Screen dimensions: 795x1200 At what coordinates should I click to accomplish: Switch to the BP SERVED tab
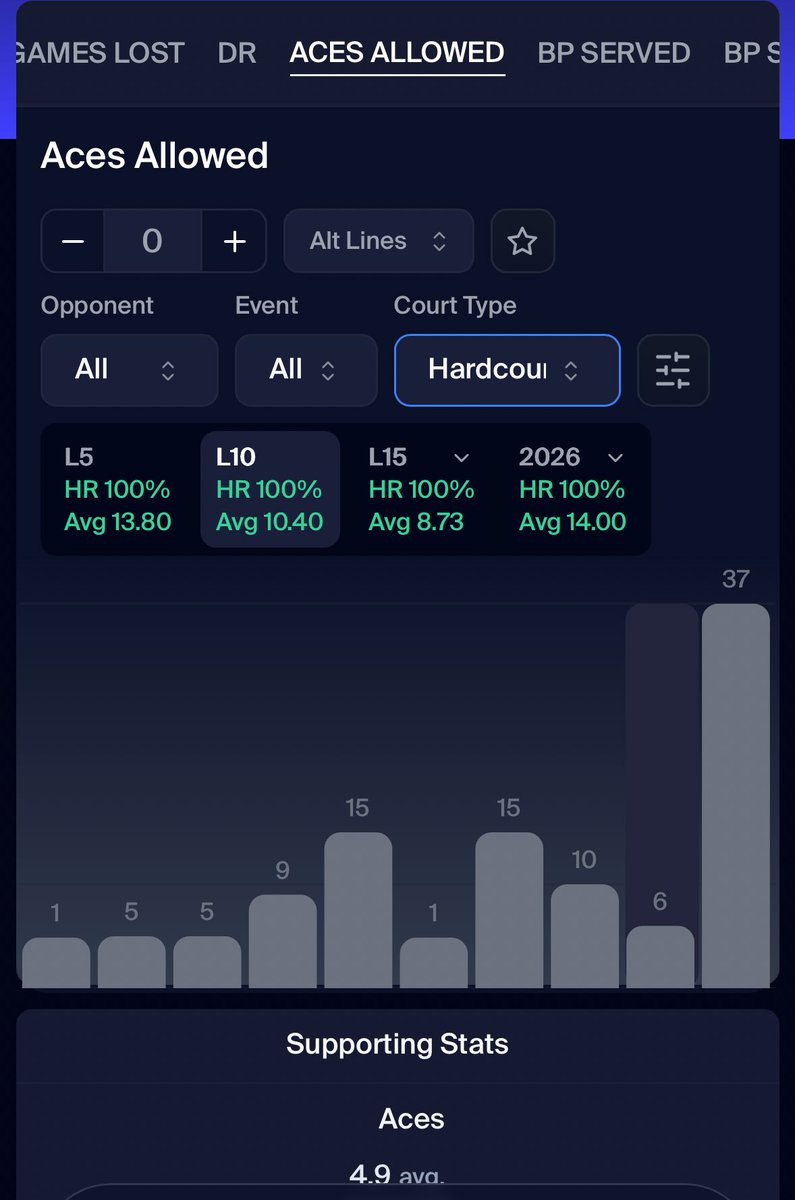tap(614, 53)
